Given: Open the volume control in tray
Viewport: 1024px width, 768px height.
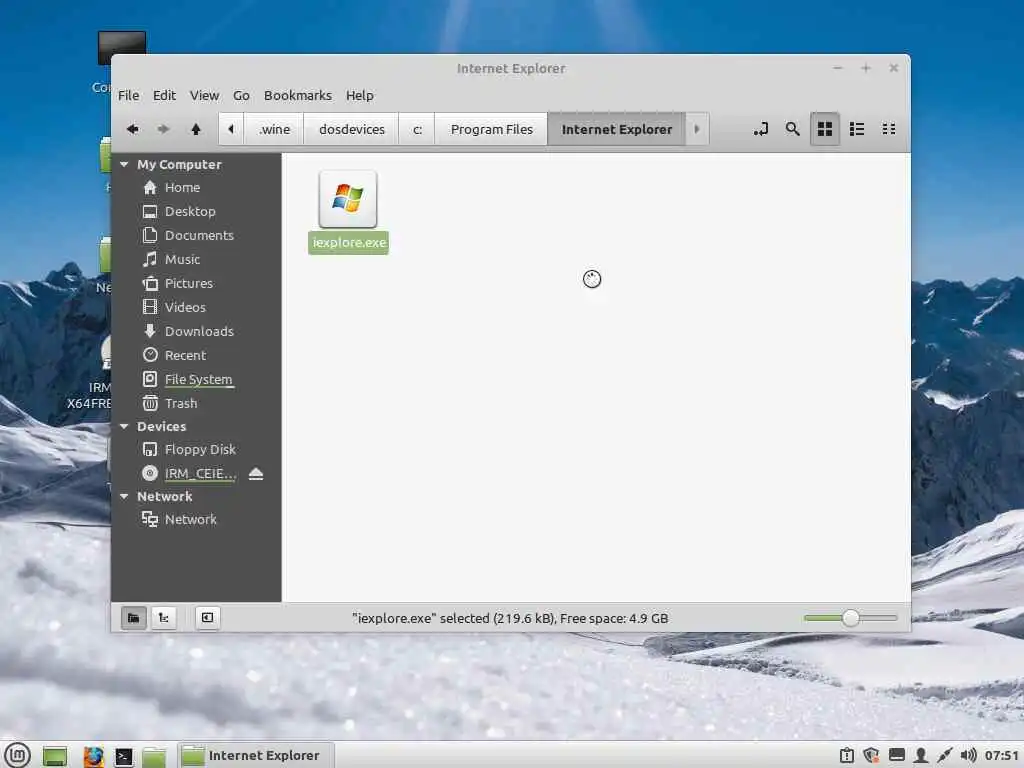Looking at the screenshot, I should (968, 756).
